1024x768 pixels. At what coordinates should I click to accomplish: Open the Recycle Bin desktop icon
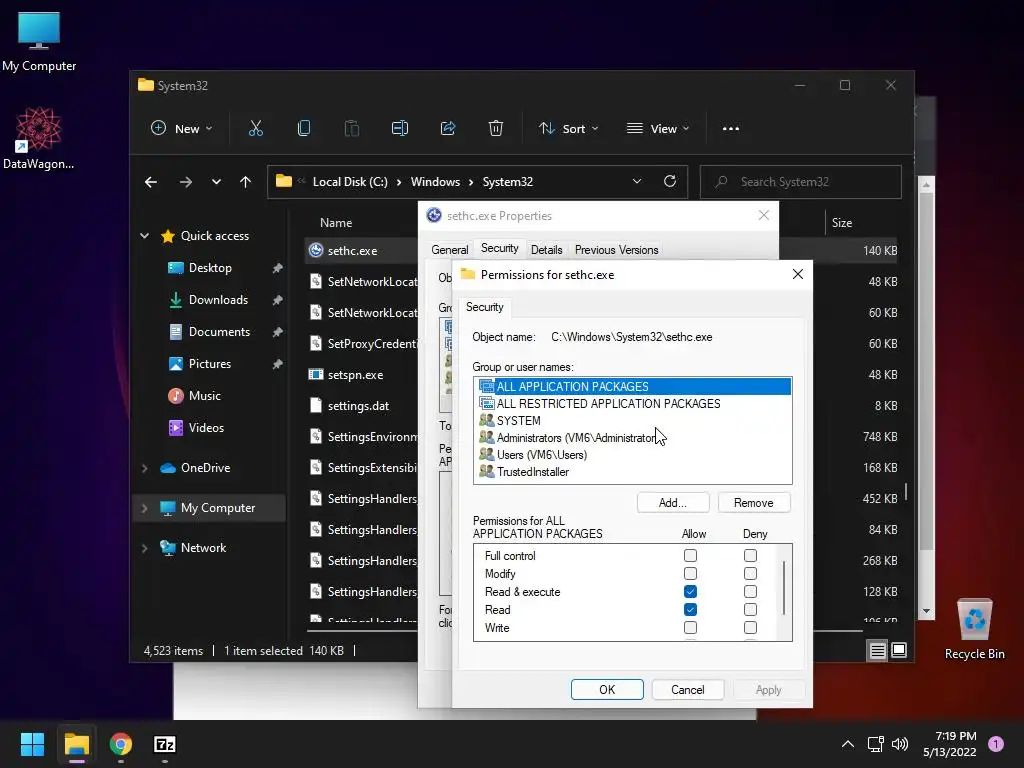pyautogui.click(x=974, y=629)
